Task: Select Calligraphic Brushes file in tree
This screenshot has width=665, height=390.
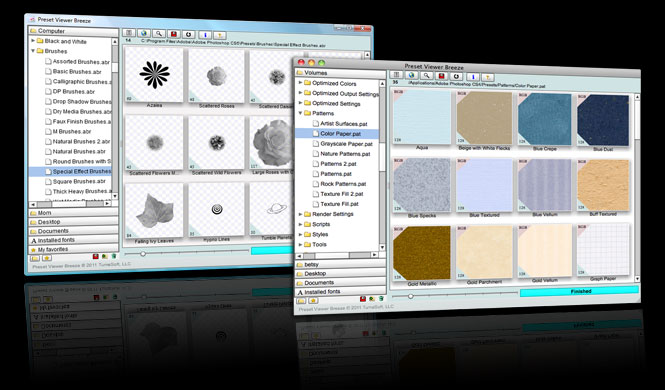Action: pyautogui.click(x=78, y=81)
